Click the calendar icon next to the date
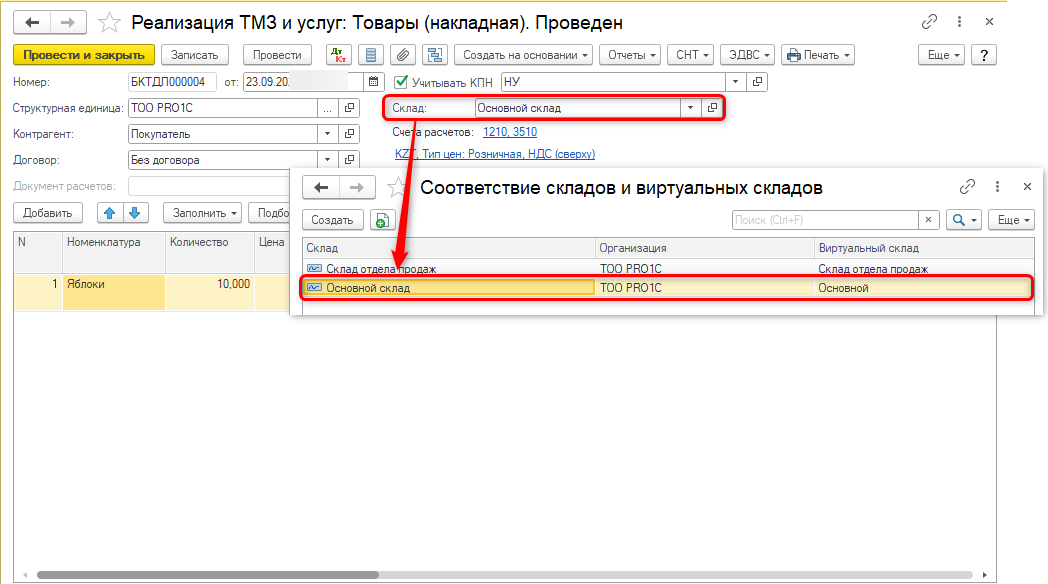The width and height of the screenshot is (1048, 584). pos(374,82)
